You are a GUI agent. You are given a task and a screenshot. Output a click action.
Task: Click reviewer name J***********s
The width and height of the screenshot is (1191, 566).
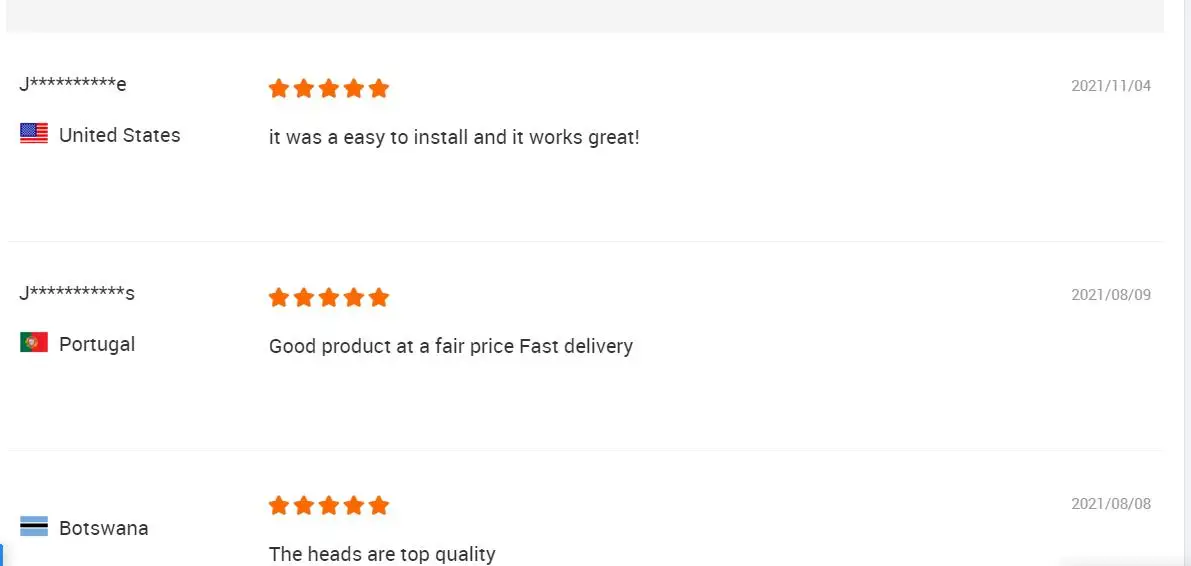click(77, 293)
